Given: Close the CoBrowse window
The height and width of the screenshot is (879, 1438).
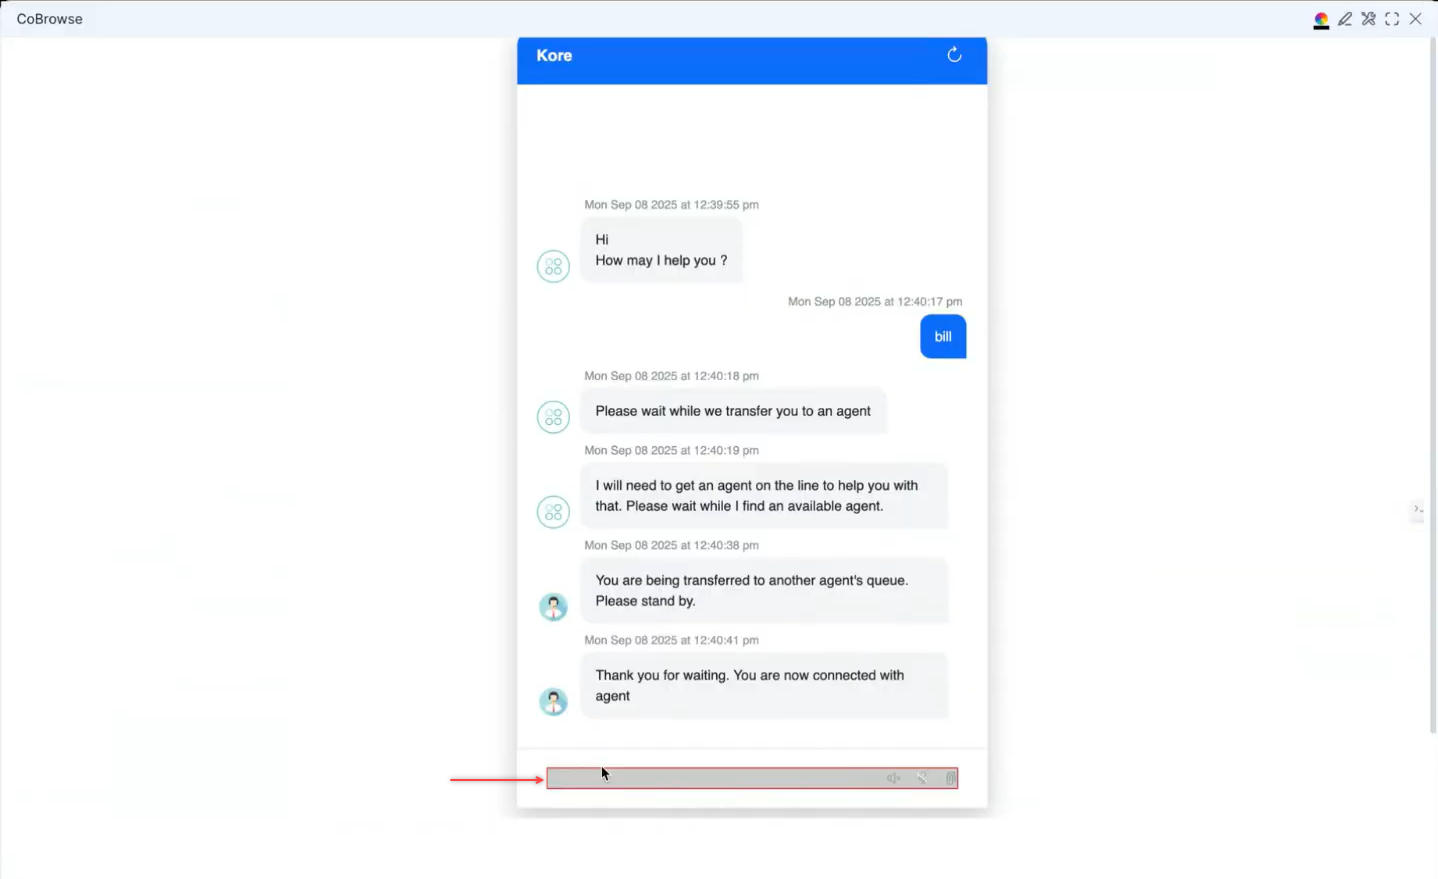Looking at the screenshot, I should [1415, 19].
